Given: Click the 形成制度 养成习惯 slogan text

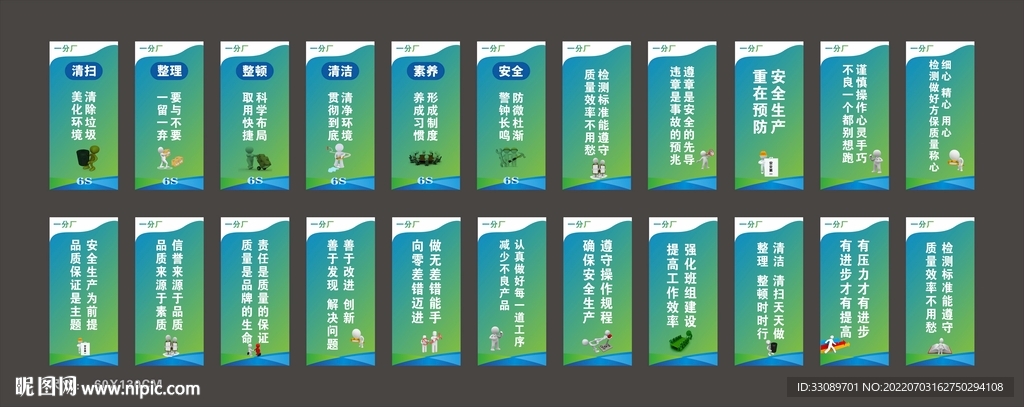Looking at the screenshot, I should [426, 116].
